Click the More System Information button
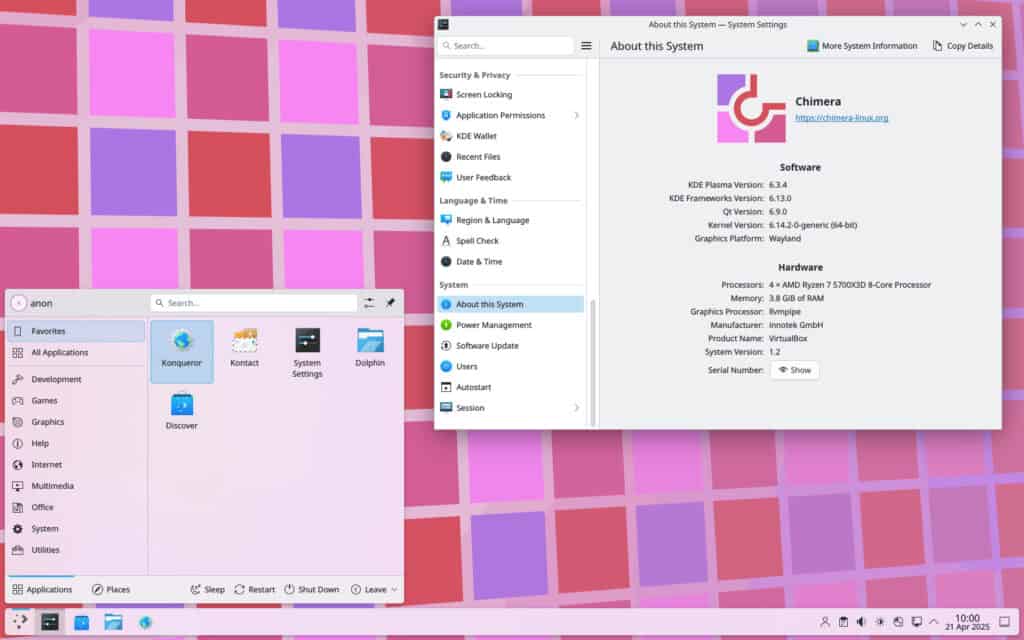Screen dimensions: 1024x640 click(x=862, y=46)
